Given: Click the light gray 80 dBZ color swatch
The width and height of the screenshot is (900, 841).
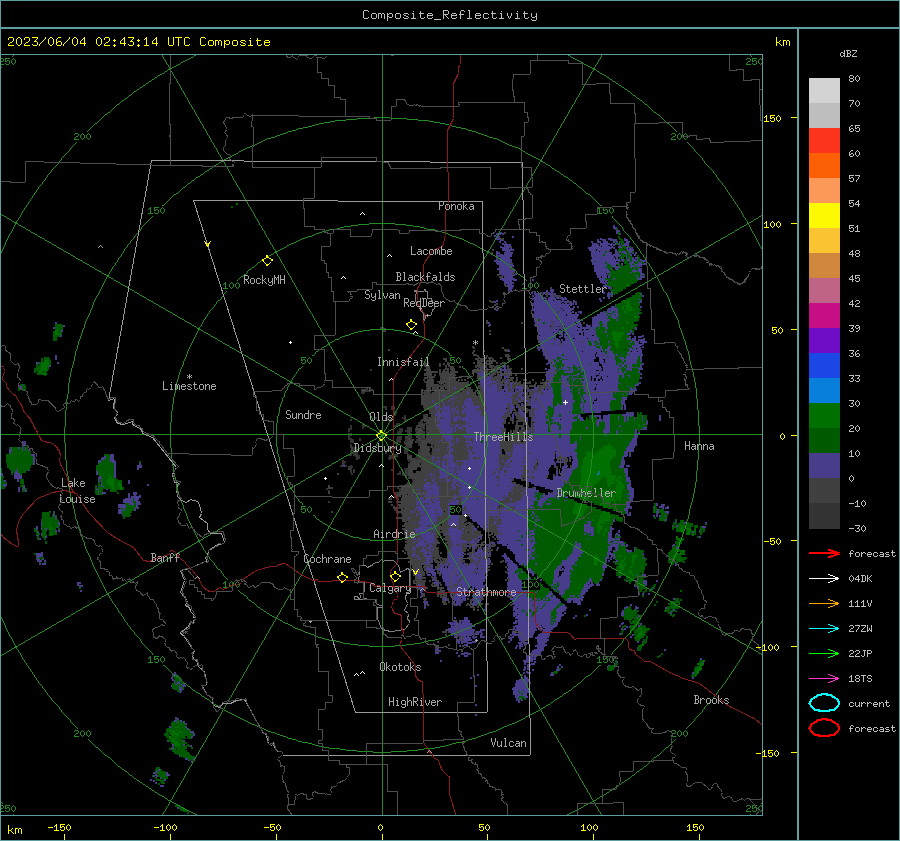Looking at the screenshot, I should pos(824,90).
